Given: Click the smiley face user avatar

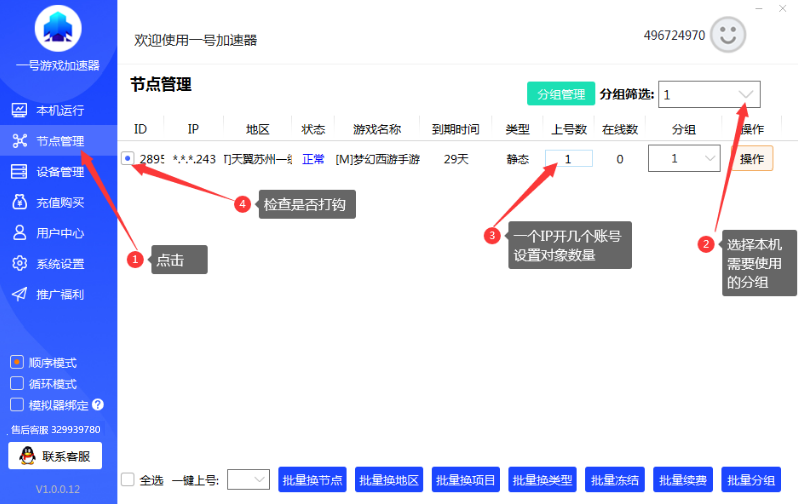Looking at the screenshot, I should coord(728,35).
